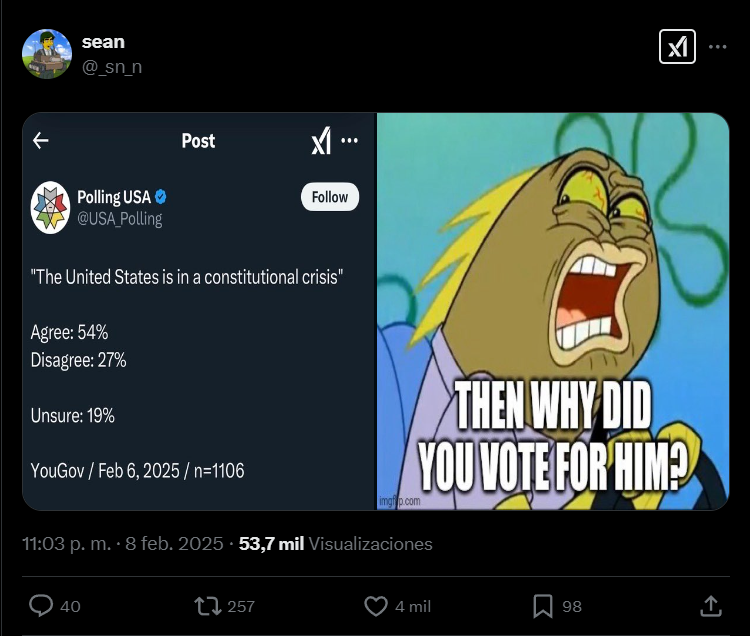
Task: Open sean's profile avatar
Action: 47,54
